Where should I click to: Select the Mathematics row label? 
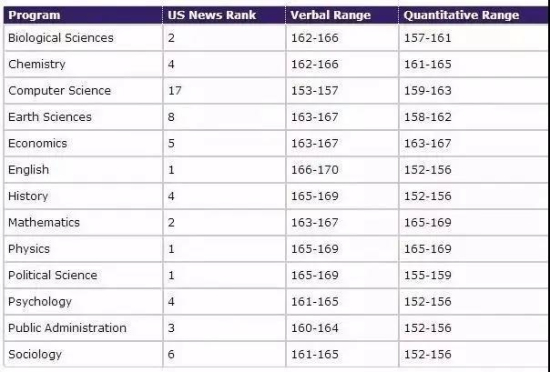click(x=44, y=222)
